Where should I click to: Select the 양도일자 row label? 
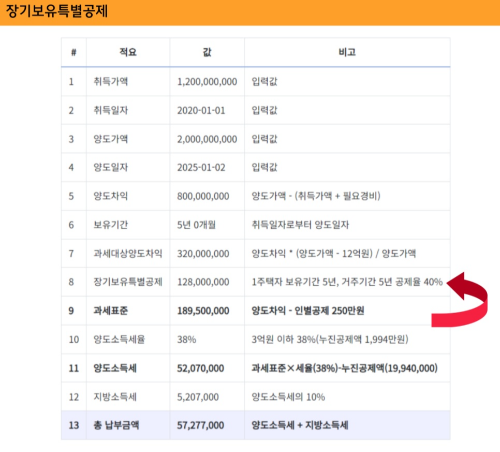pos(111,167)
